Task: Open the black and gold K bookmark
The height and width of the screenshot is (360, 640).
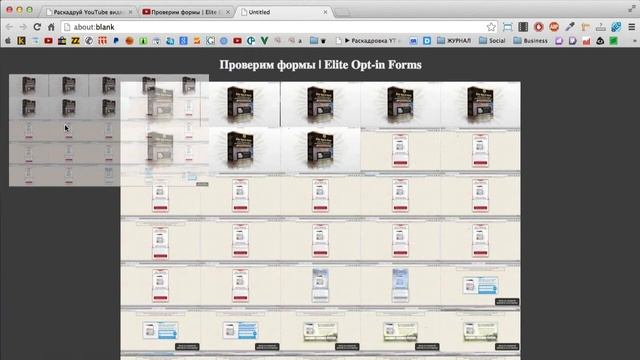Action: point(21,40)
